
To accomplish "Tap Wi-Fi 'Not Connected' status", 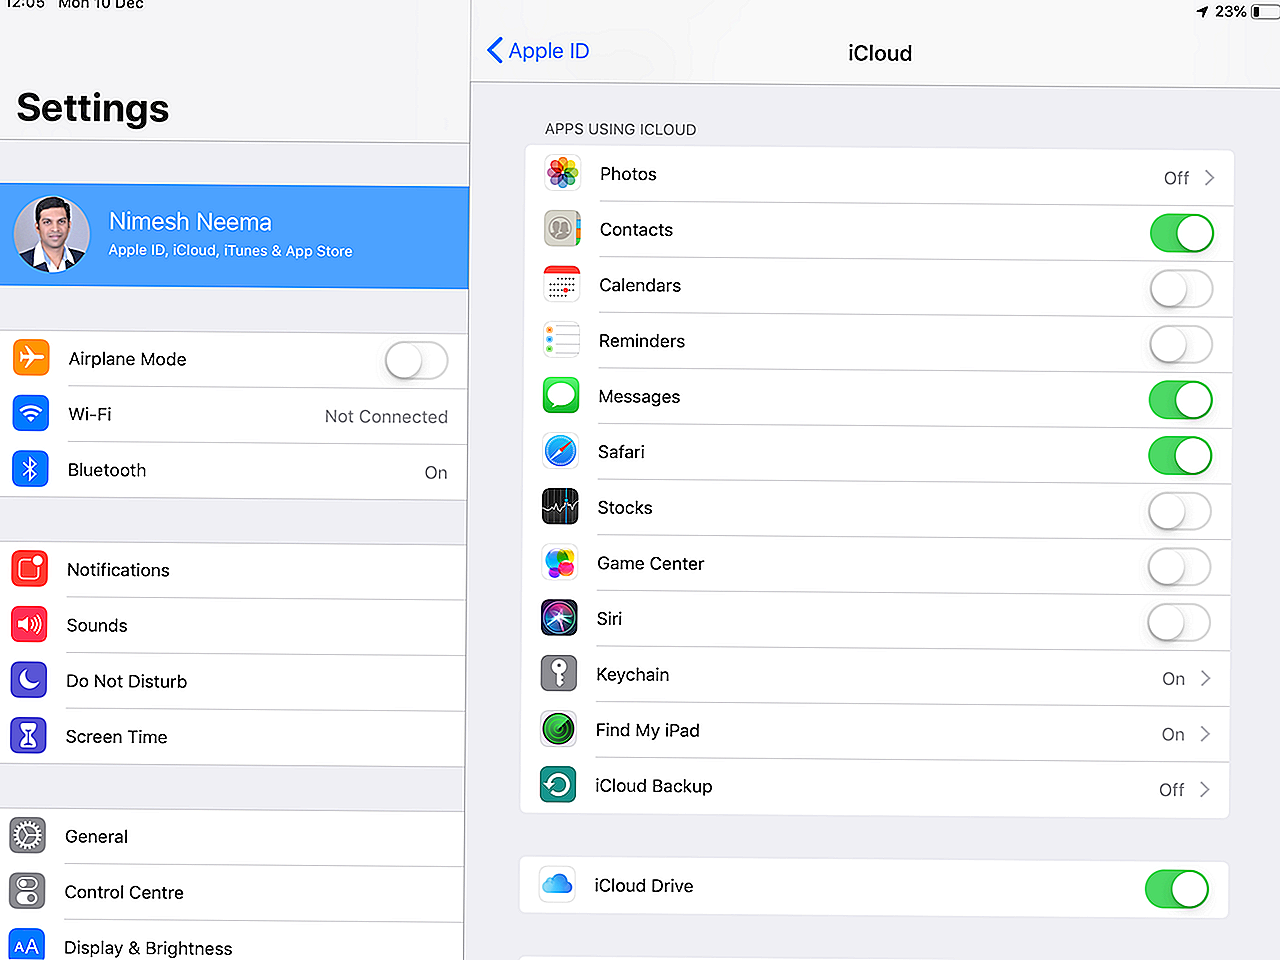I will pyautogui.click(x=386, y=417).
